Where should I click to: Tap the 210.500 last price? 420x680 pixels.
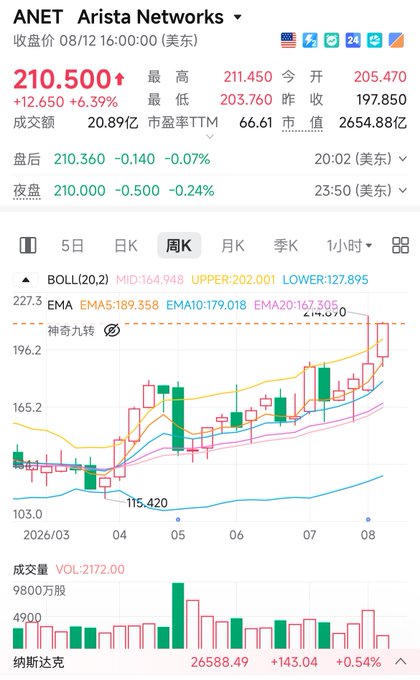pyautogui.click(x=63, y=79)
